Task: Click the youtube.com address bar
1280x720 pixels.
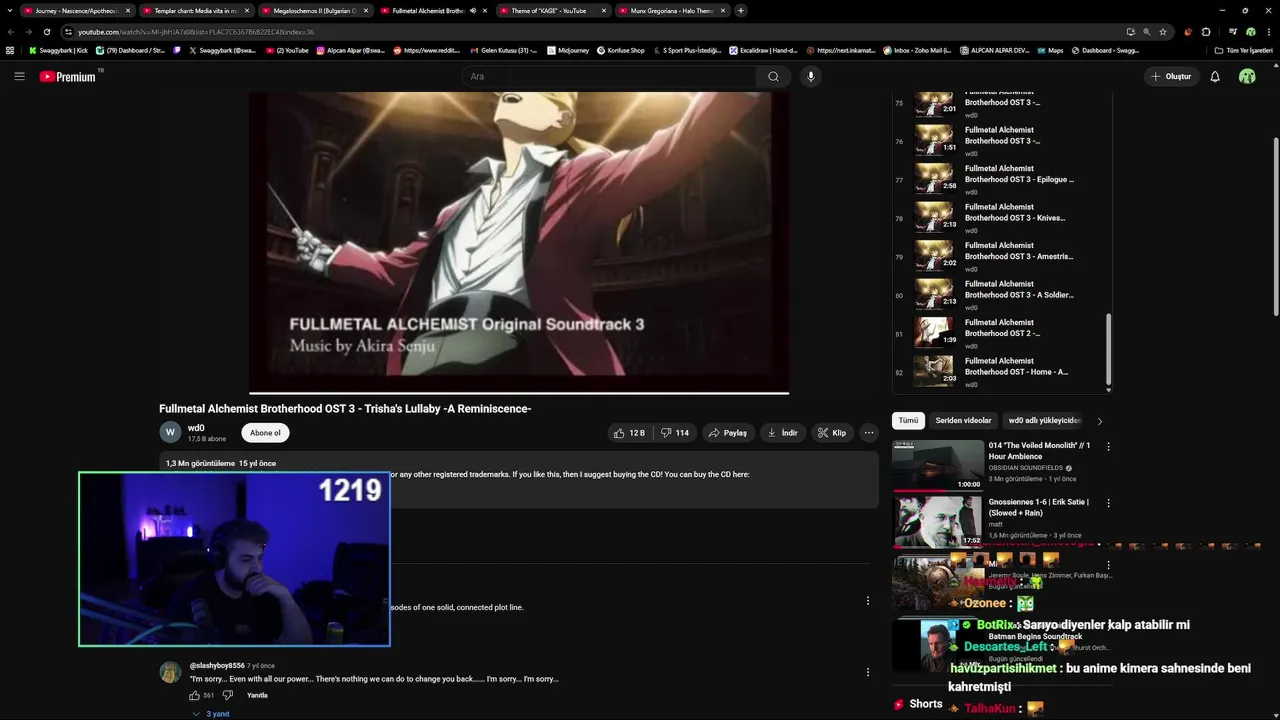Action: 595,32
